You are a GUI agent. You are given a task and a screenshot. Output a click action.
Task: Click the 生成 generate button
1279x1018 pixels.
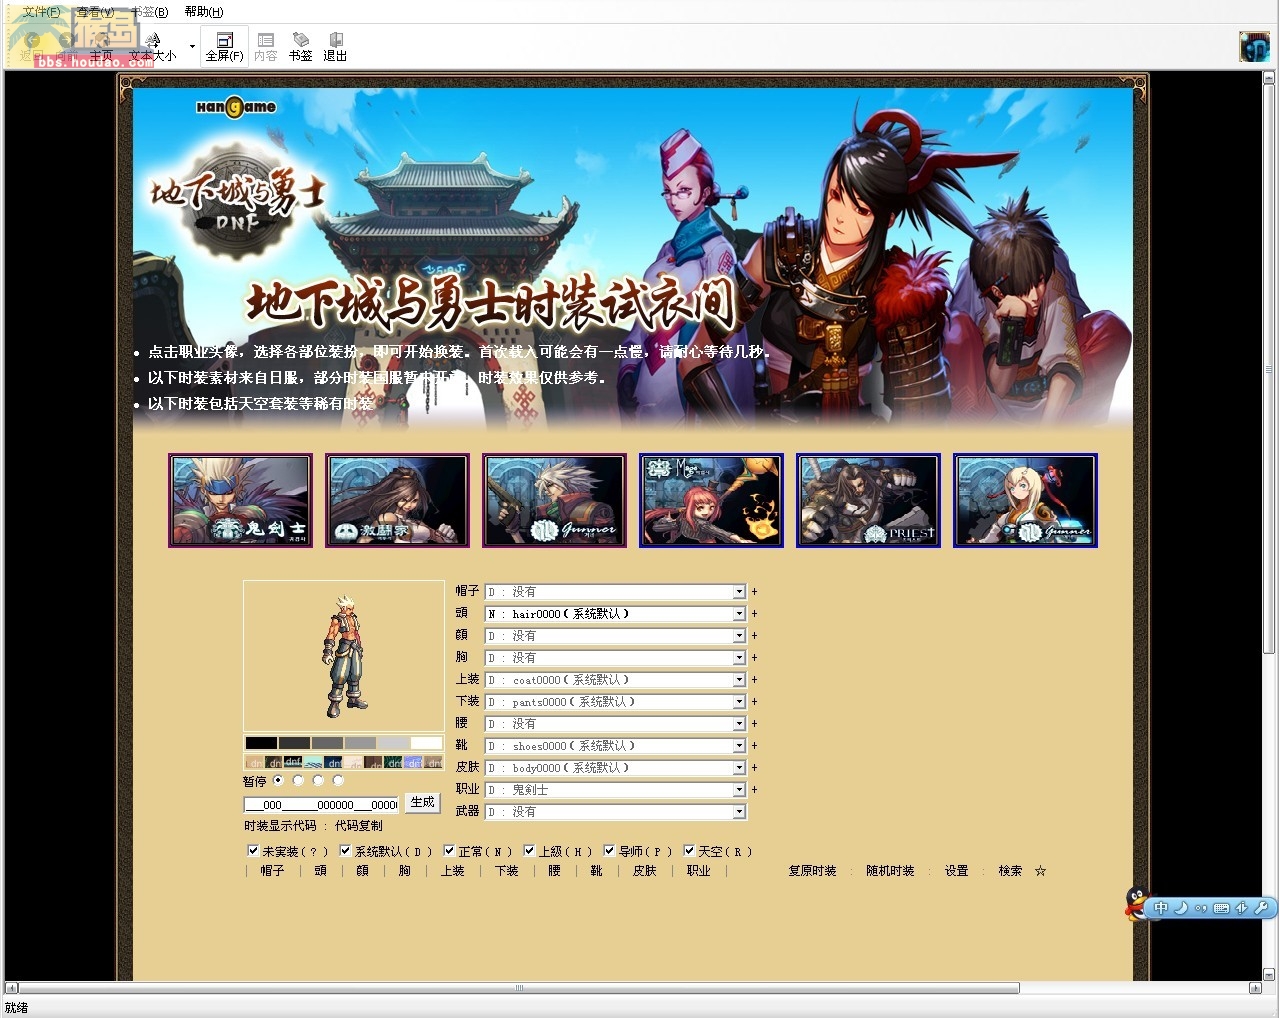click(422, 803)
